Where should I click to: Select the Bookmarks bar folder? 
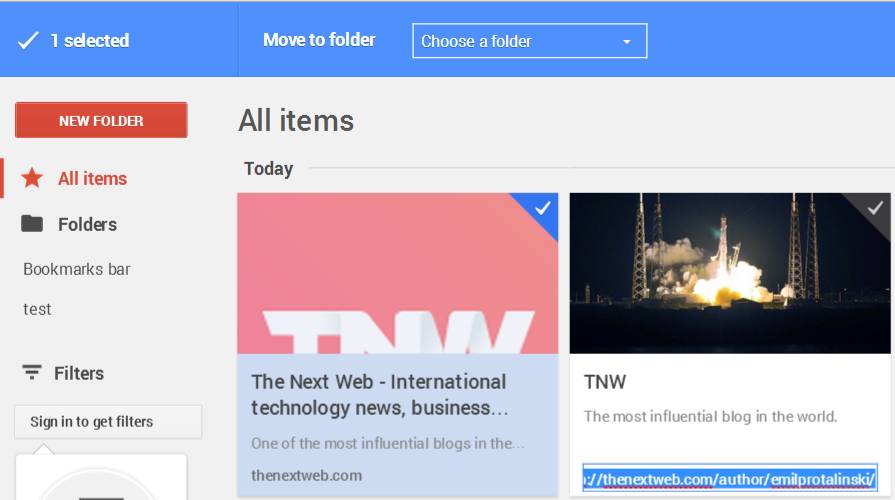coord(77,269)
